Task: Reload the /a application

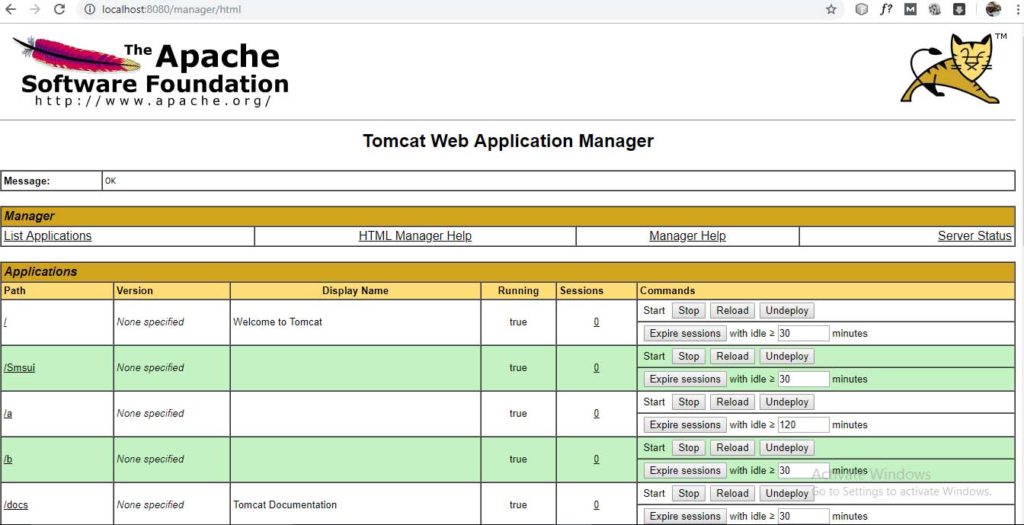Action: (732, 402)
